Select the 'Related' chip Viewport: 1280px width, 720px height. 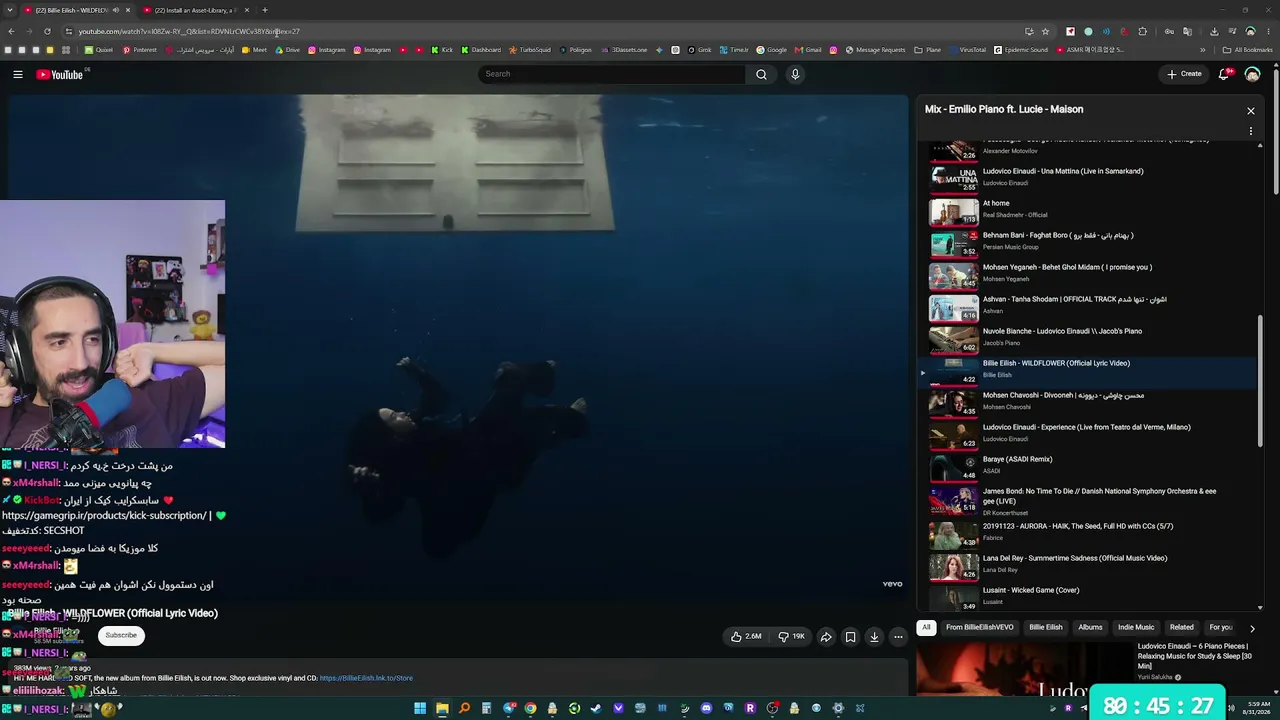(1182, 628)
